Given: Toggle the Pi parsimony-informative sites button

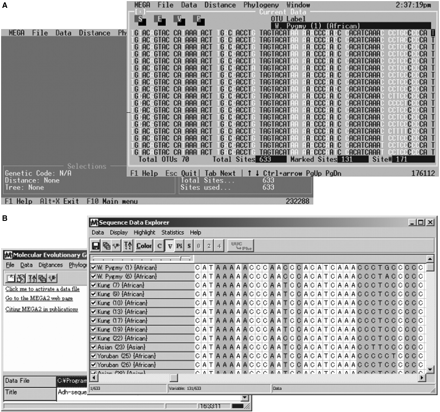Looking at the screenshot, I should [179, 246].
